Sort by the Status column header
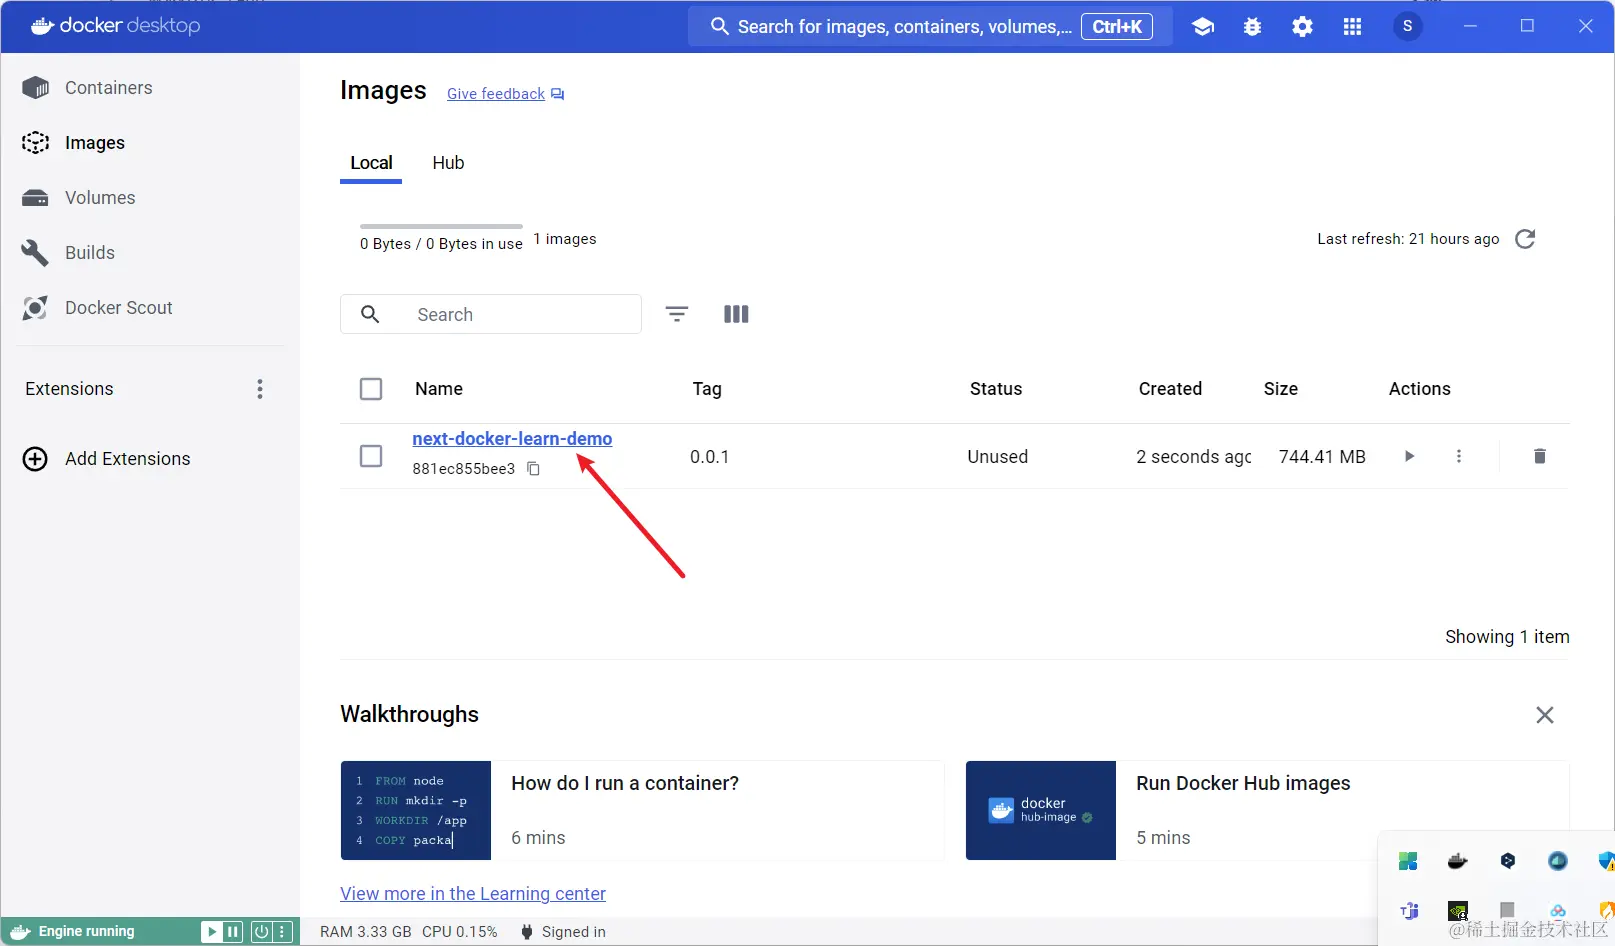1615x946 pixels. [996, 389]
